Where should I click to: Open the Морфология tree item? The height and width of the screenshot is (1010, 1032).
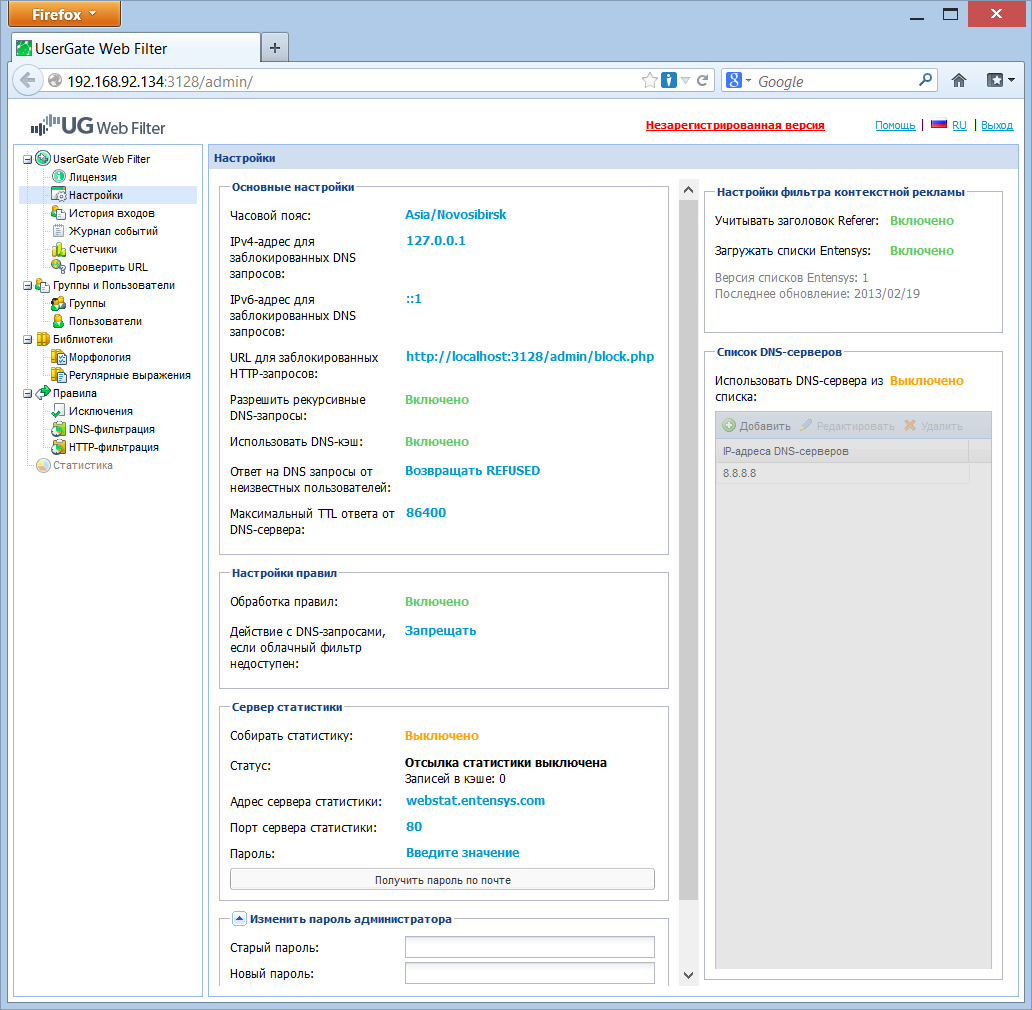point(100,357)
